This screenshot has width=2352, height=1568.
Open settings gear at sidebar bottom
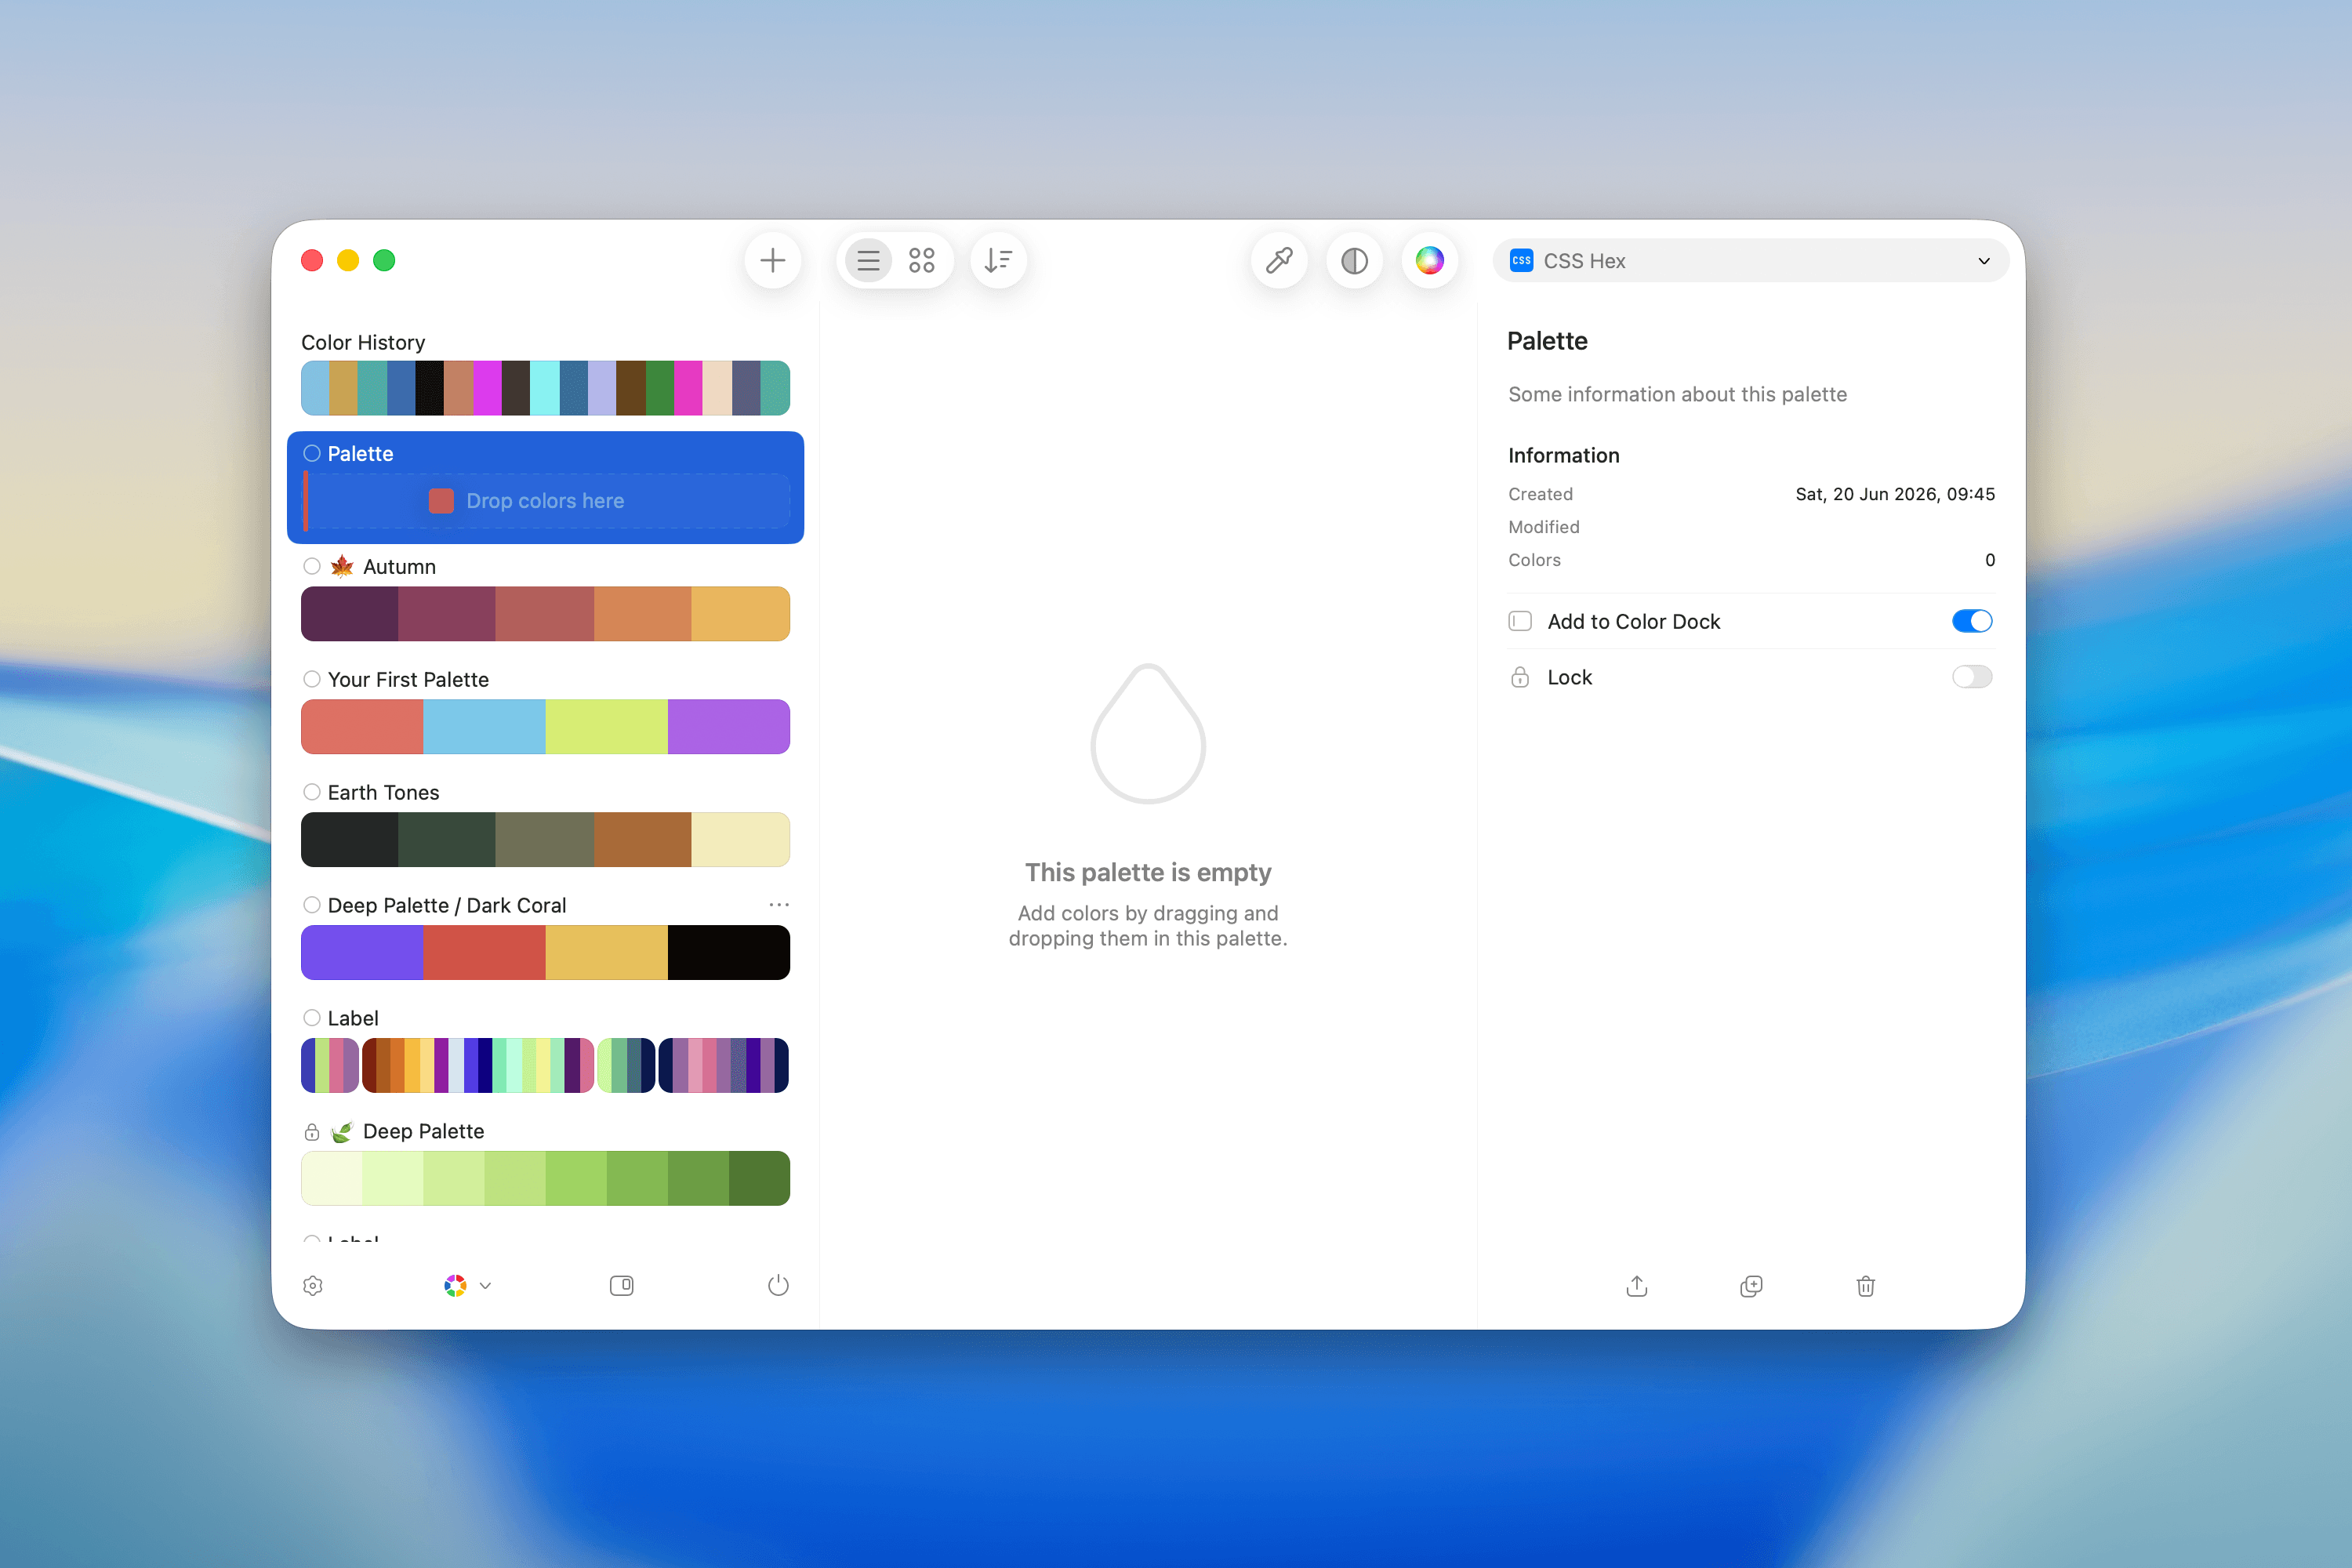(x=313, y=1286)
